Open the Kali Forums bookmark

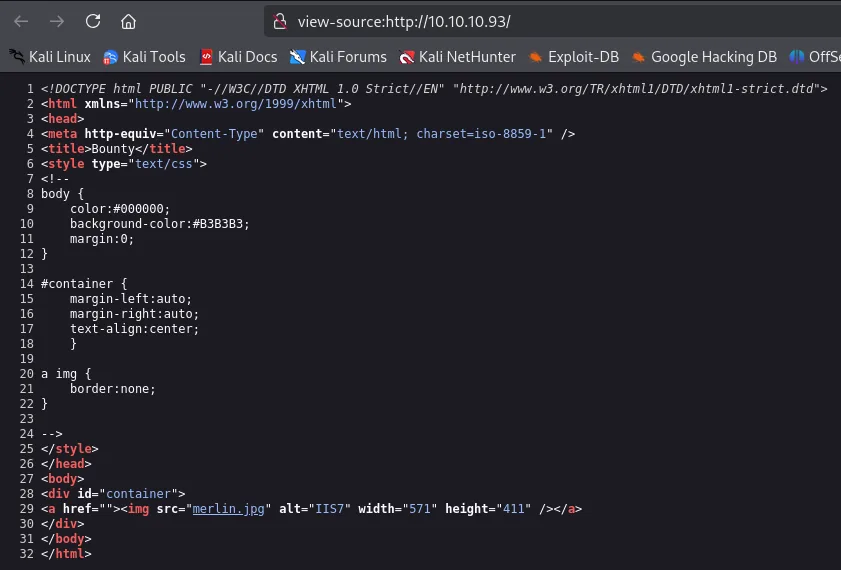pos(338,57)
